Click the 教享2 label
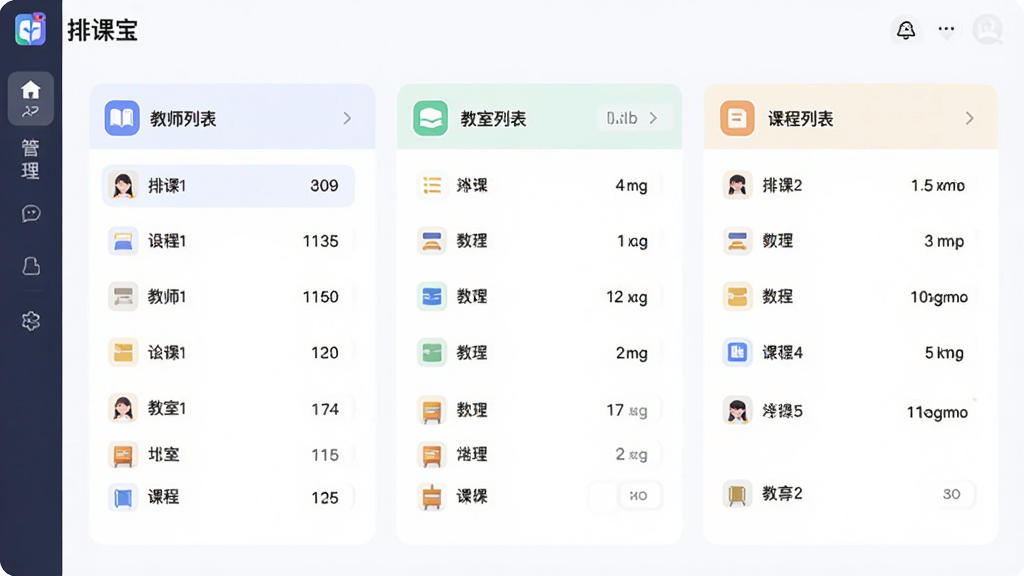Screen dimensions: 1024x576 pos(782,494)
